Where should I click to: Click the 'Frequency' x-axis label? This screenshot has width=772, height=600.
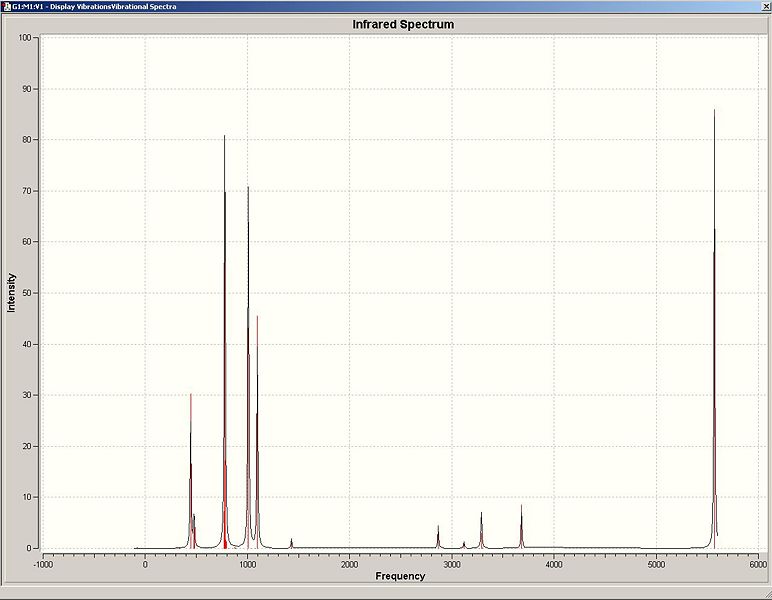pyautogui.click(x=400, y=576)
